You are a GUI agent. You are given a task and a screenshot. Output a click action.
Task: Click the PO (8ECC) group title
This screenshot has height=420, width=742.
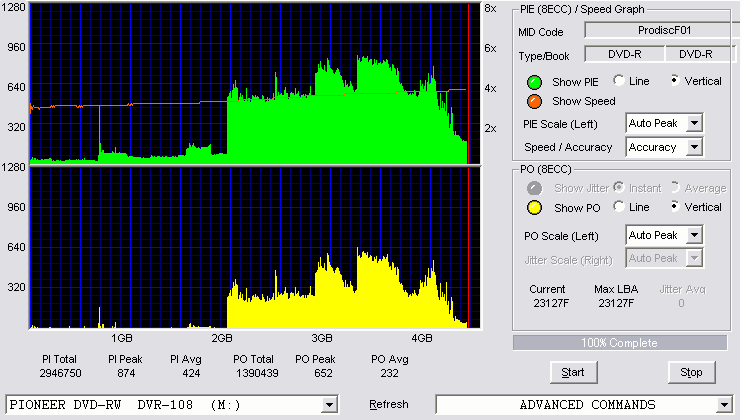click(546, 169)
